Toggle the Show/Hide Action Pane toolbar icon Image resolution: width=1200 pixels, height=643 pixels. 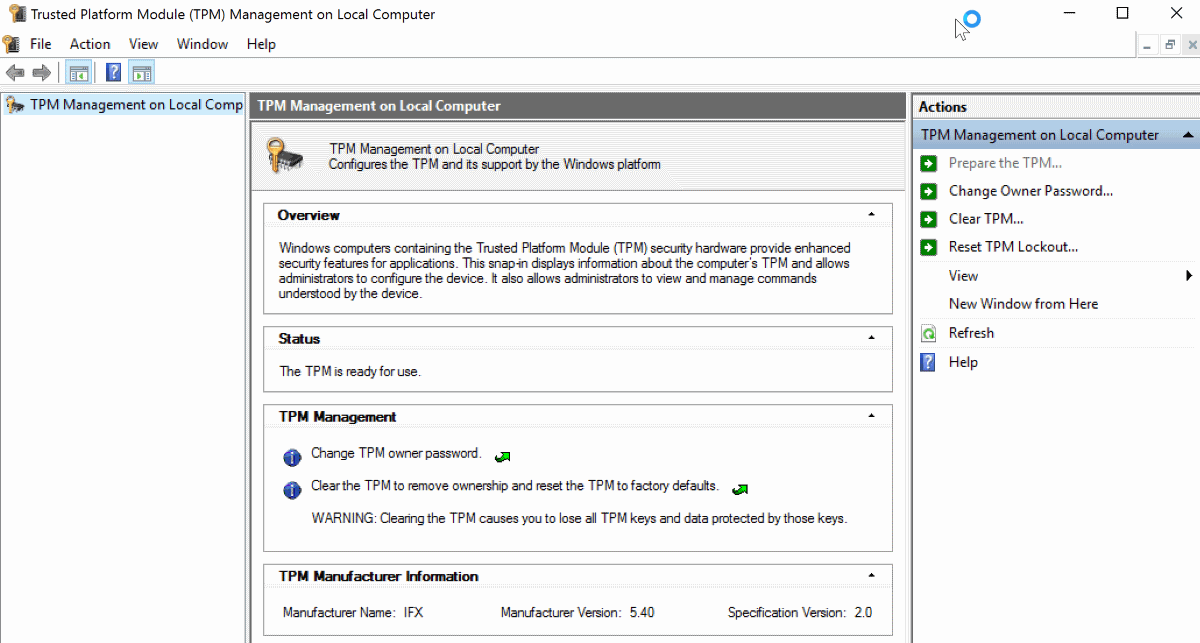[141, 72]
